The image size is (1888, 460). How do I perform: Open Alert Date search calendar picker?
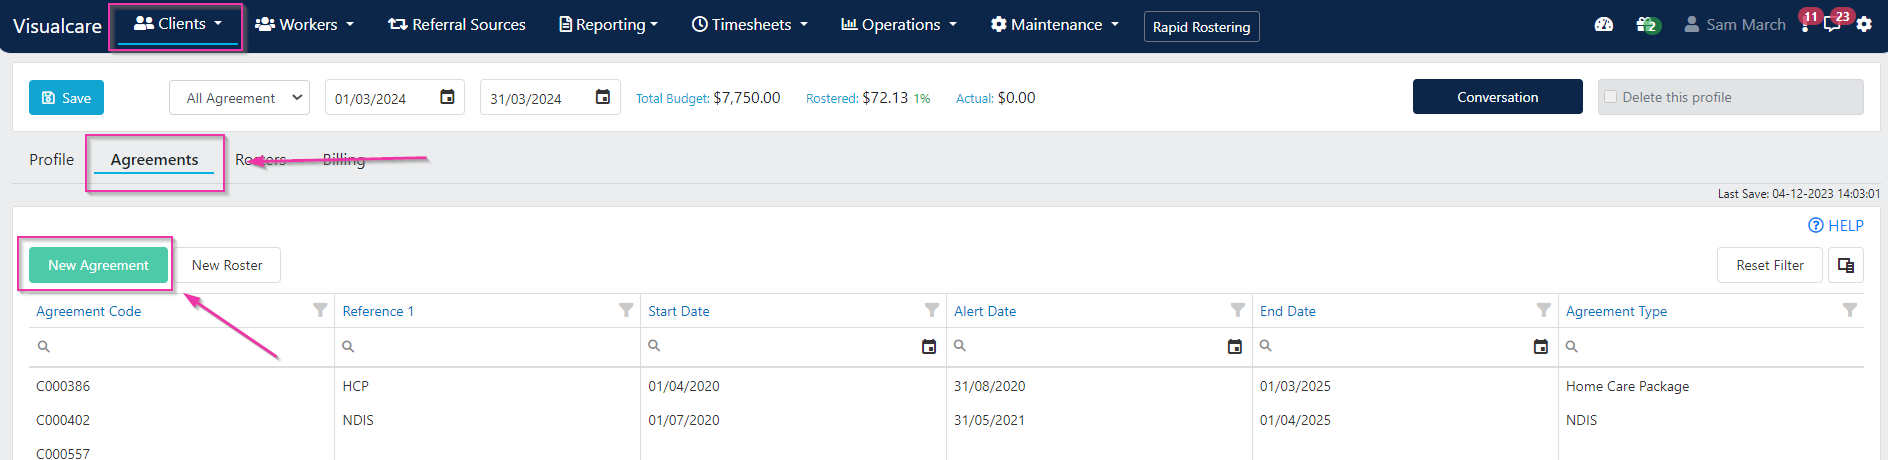click(x=1235, y=346)
